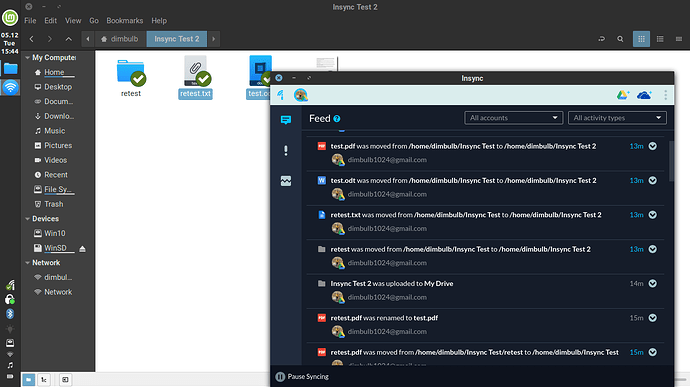The height and width of the screenshot is (387, 690).
Task: Show places sidebar toggle in status bar
Action: point(29,380)
